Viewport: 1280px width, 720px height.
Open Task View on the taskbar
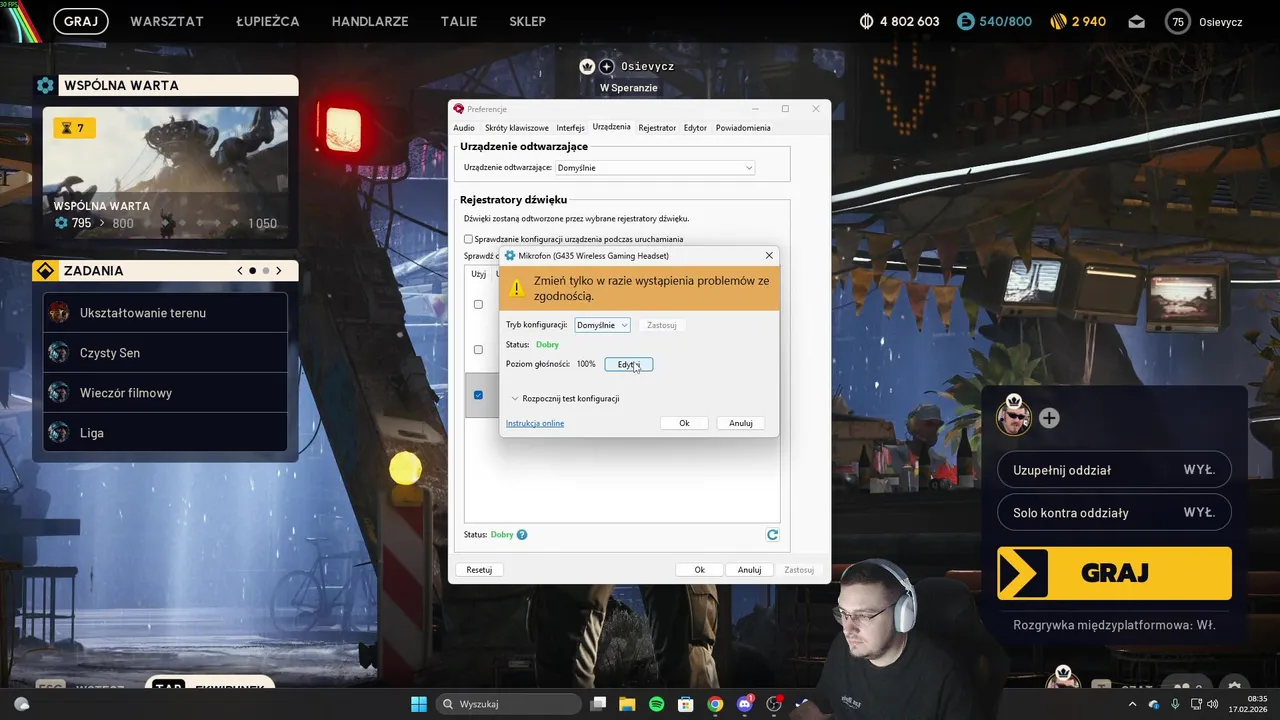click(x=598, y=704)
